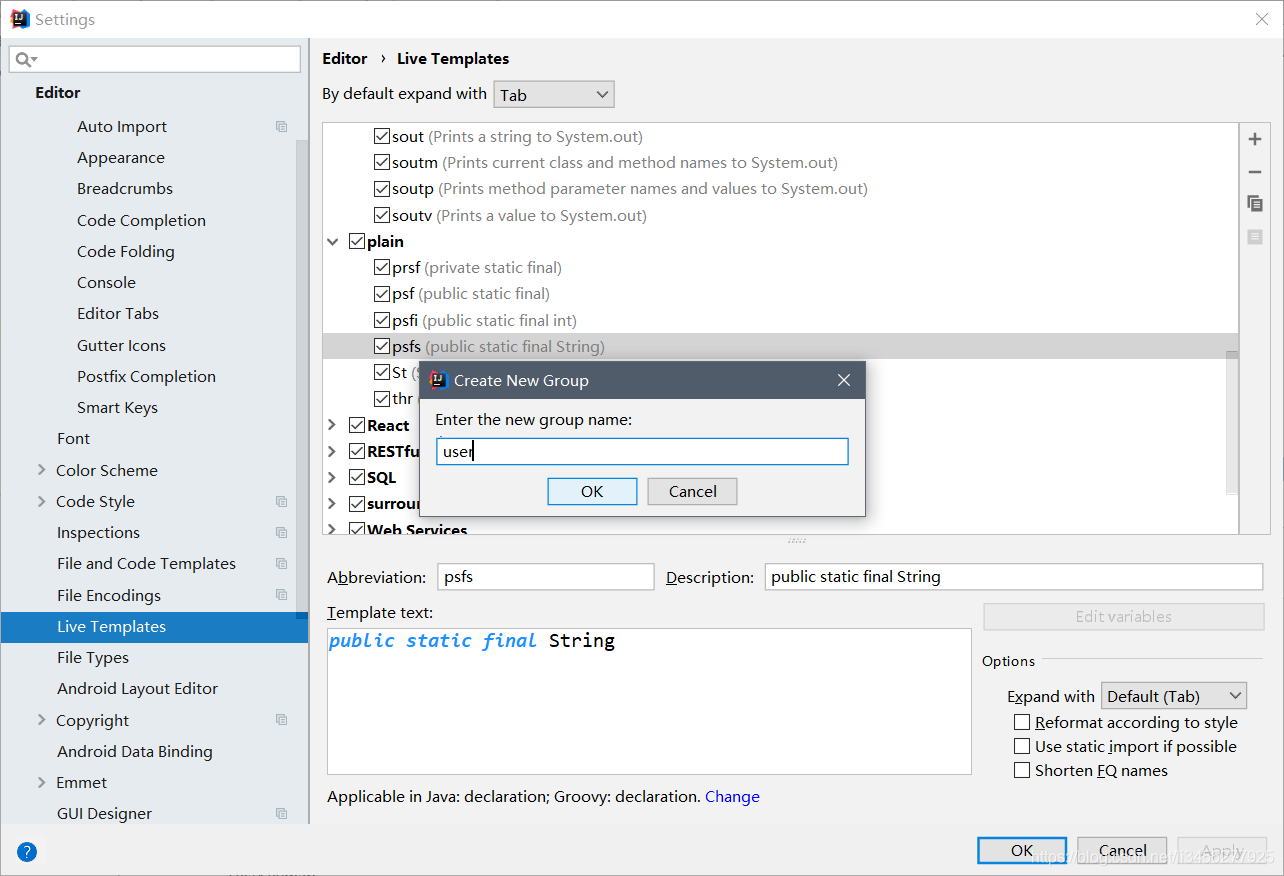
Task: Expand the Web Services template group
Action: pyautogui.click(x=333, y=528)
